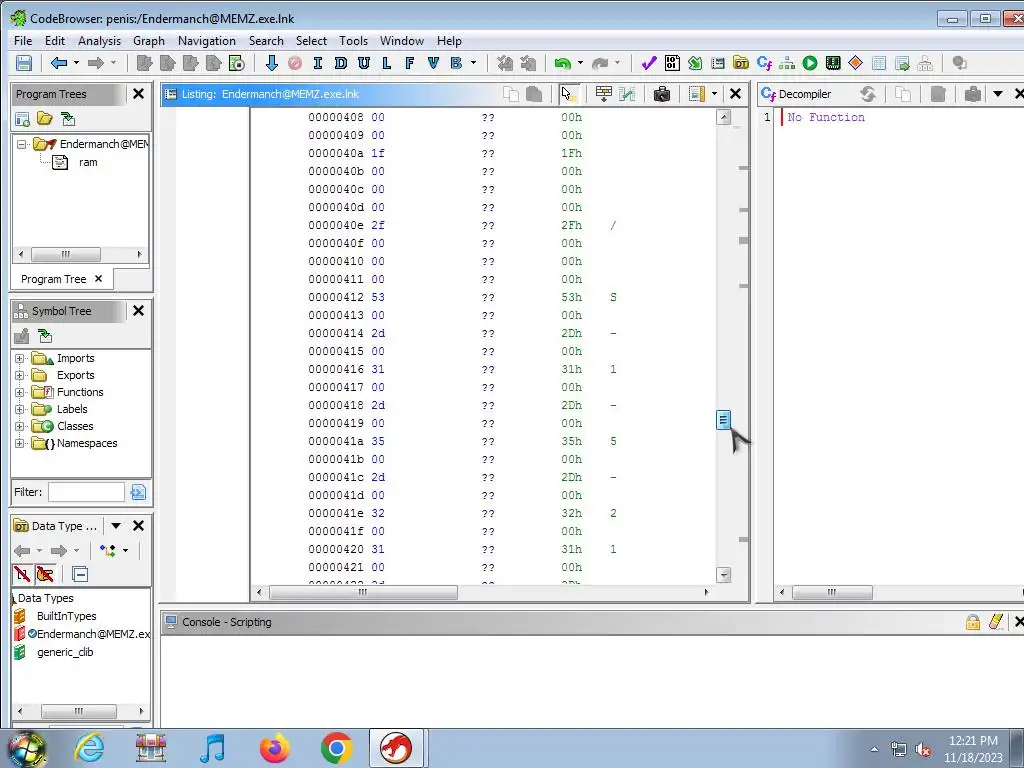Toggle the D (data) navigation button

pyautogui.click(x=340, y=63)
